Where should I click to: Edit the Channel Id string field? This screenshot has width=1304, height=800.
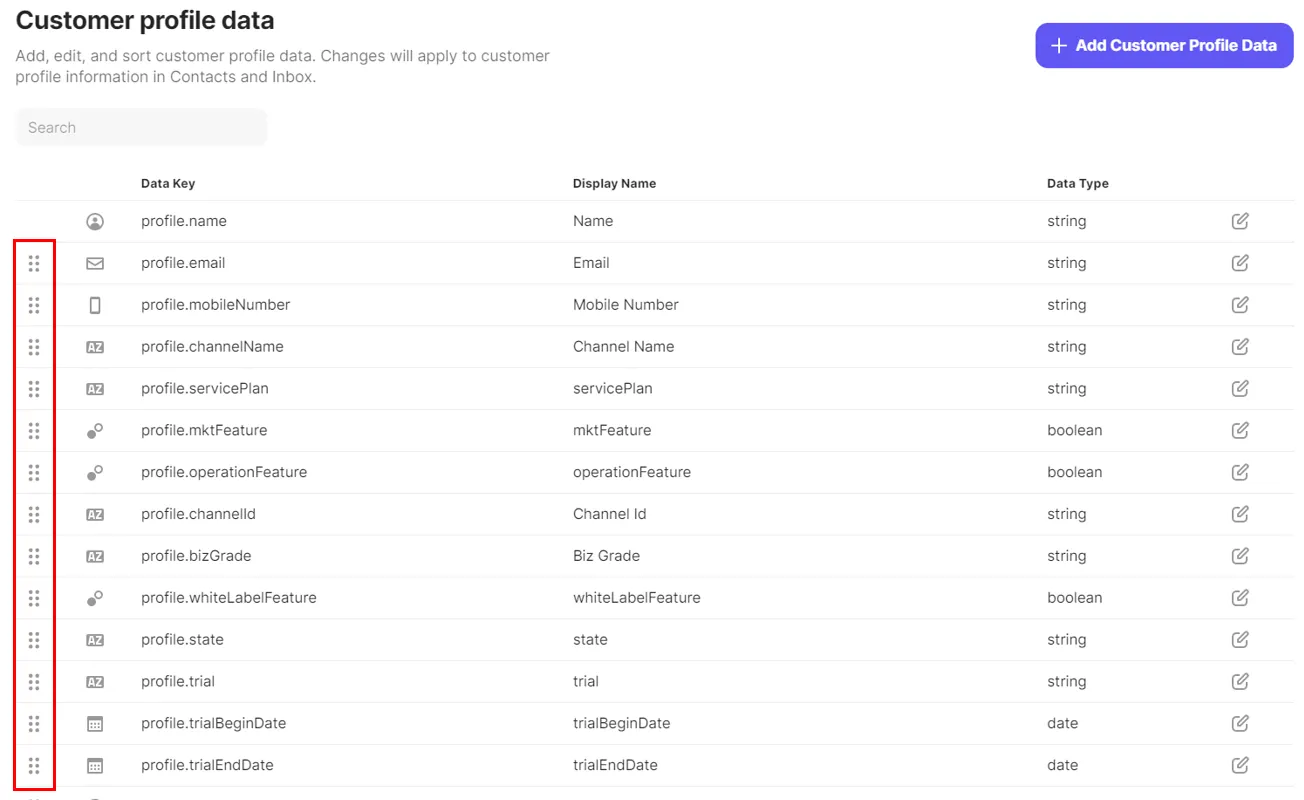tap(1240, 514)
